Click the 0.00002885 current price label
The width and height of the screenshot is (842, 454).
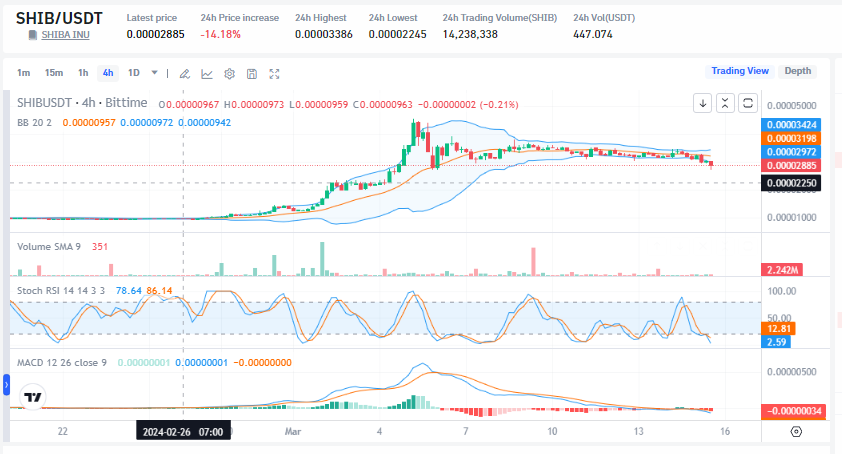point(791,165)
